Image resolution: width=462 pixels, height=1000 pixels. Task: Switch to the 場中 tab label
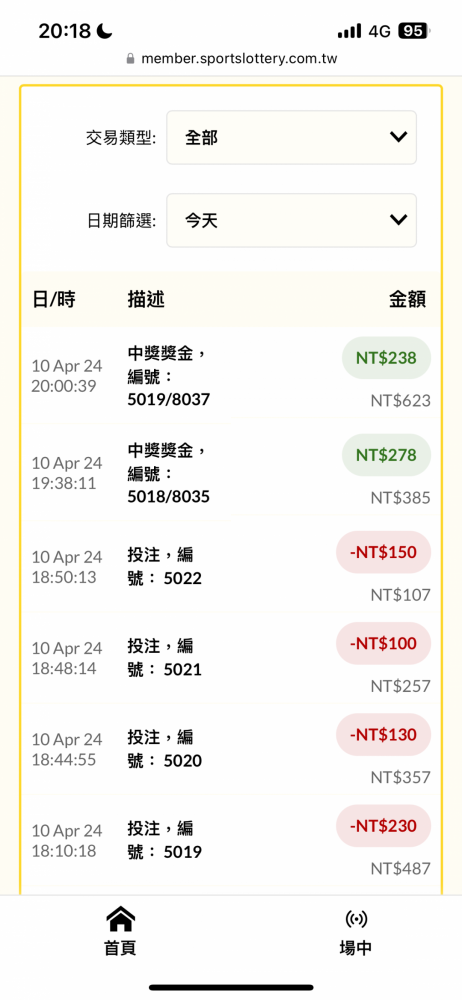tap(355, 948)
